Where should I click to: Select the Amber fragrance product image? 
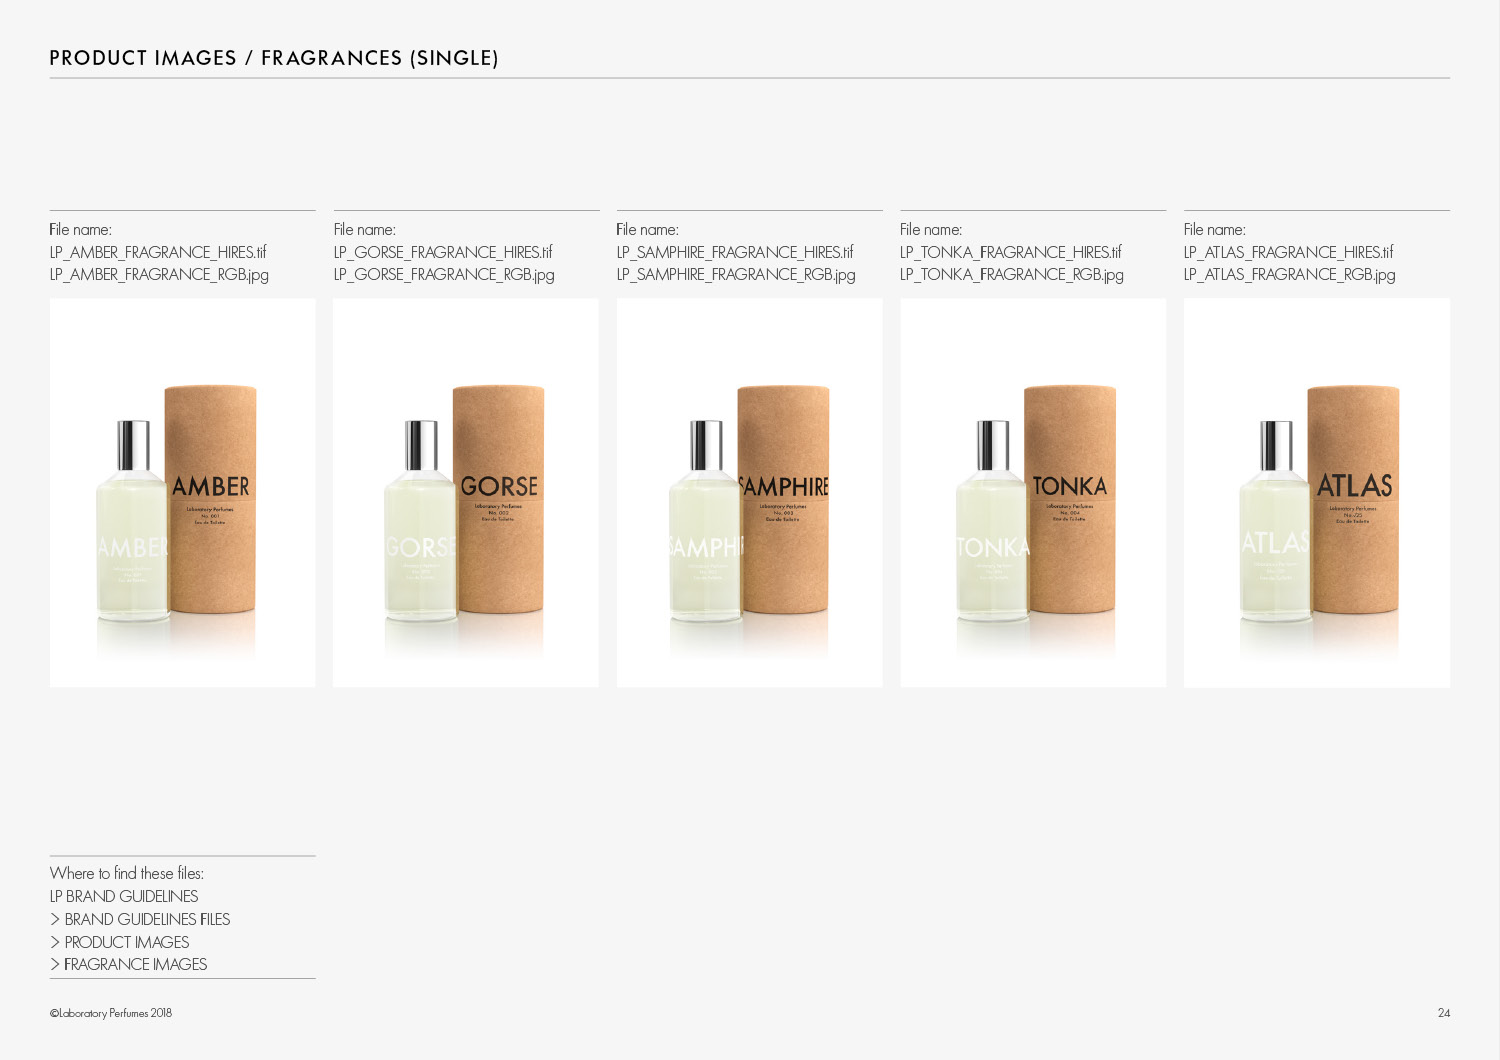182,492
